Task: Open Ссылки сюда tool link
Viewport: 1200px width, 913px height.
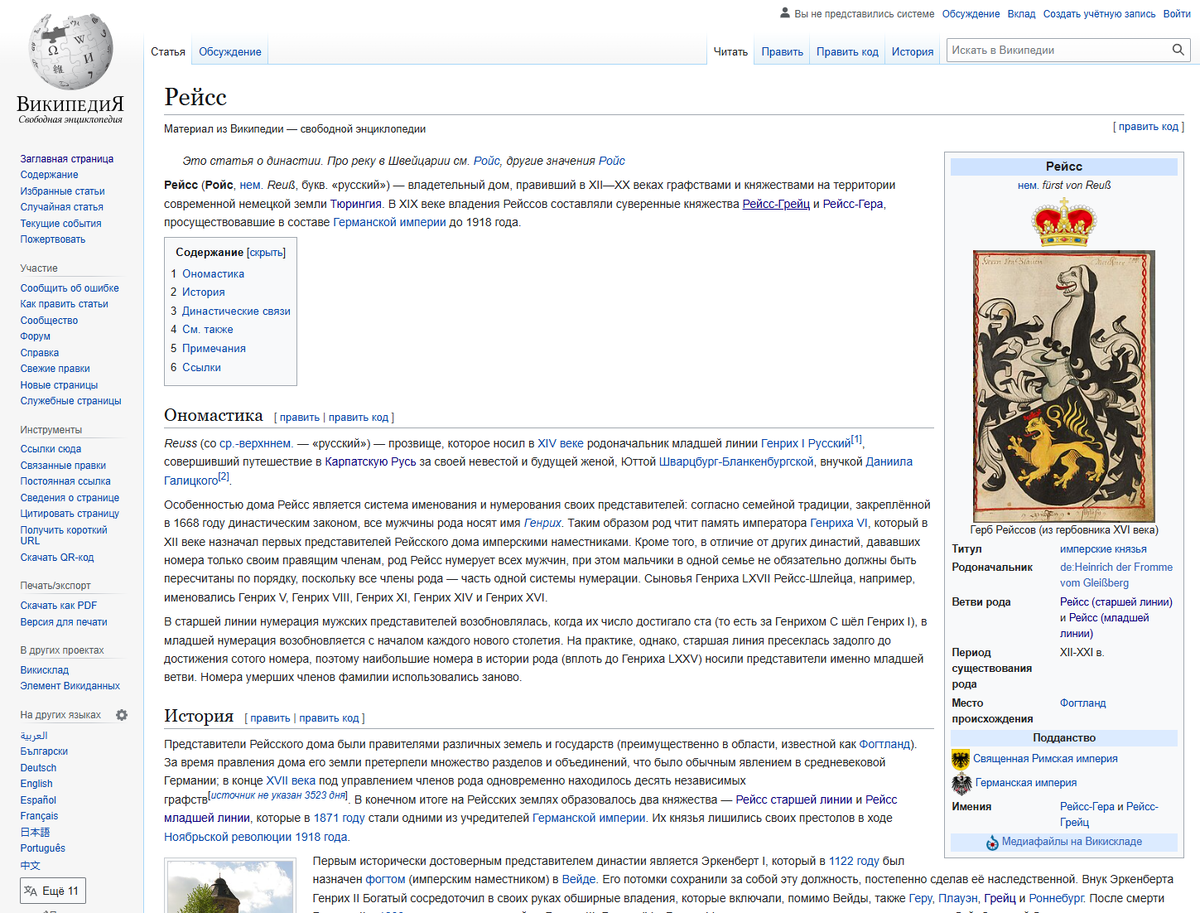Action: tap(51, 449)
